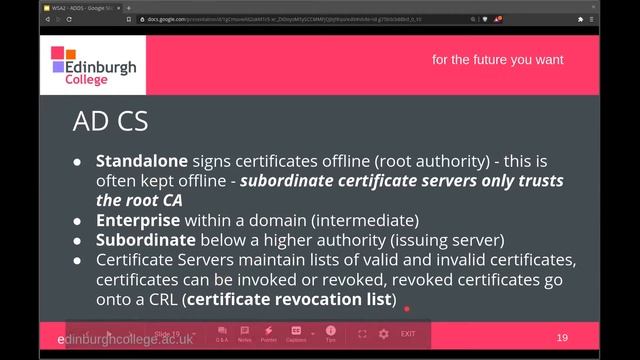Open the Captions options dropdown arrow
This screenshot has height=360, width=640.
[x=313, y=334]
